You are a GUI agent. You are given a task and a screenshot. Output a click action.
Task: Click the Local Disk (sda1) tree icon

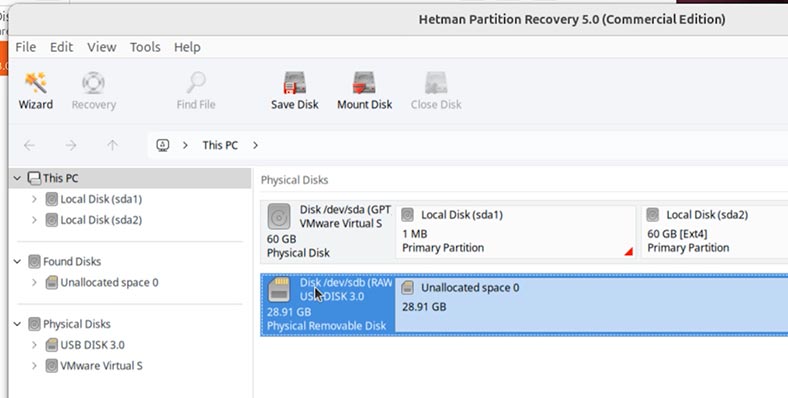[x=51, y=200]
